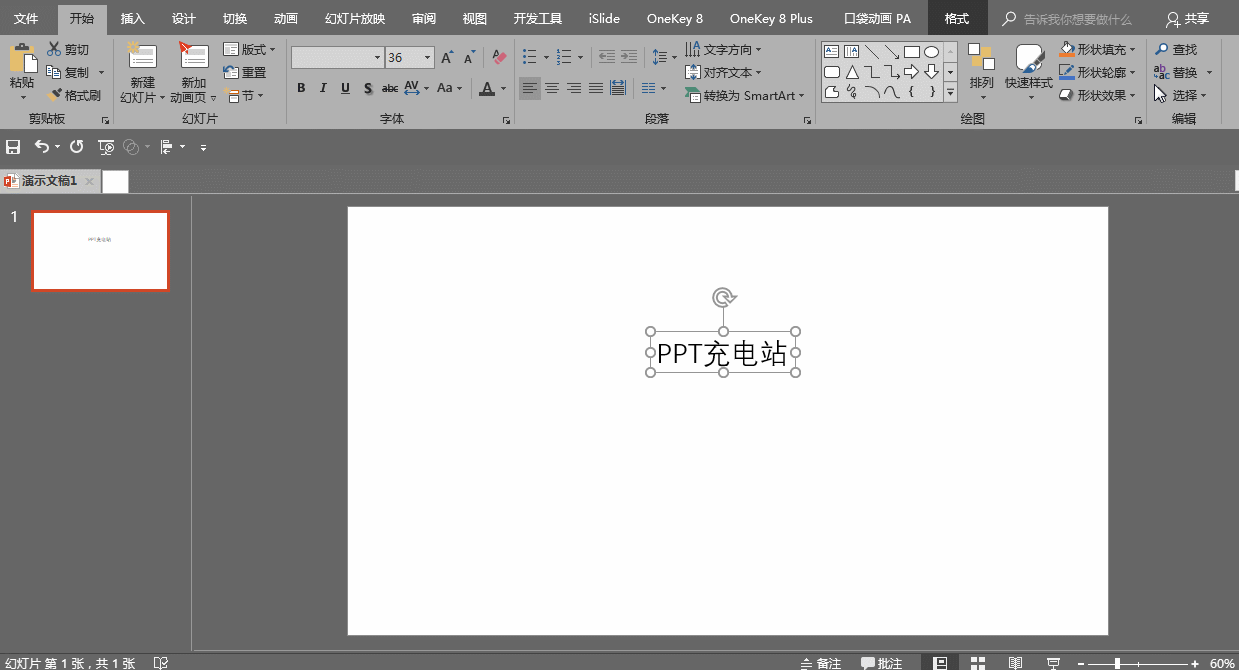Click the Cut (剪切) scissors icon
Screen dimensions: 1239x670
click(x=54, y=50)
